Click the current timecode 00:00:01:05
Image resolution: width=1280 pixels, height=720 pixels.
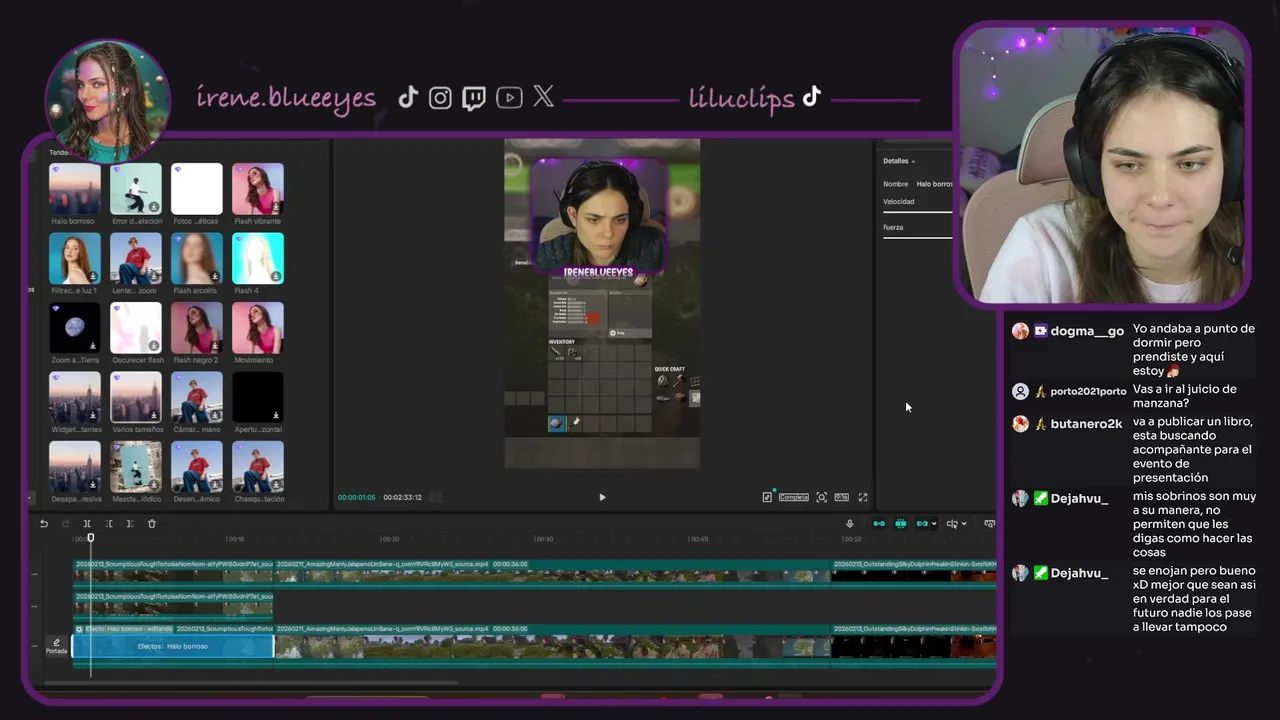356,497
